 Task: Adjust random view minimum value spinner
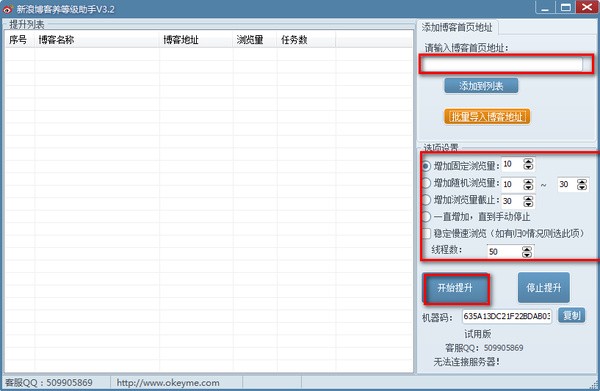coord(528,184)
